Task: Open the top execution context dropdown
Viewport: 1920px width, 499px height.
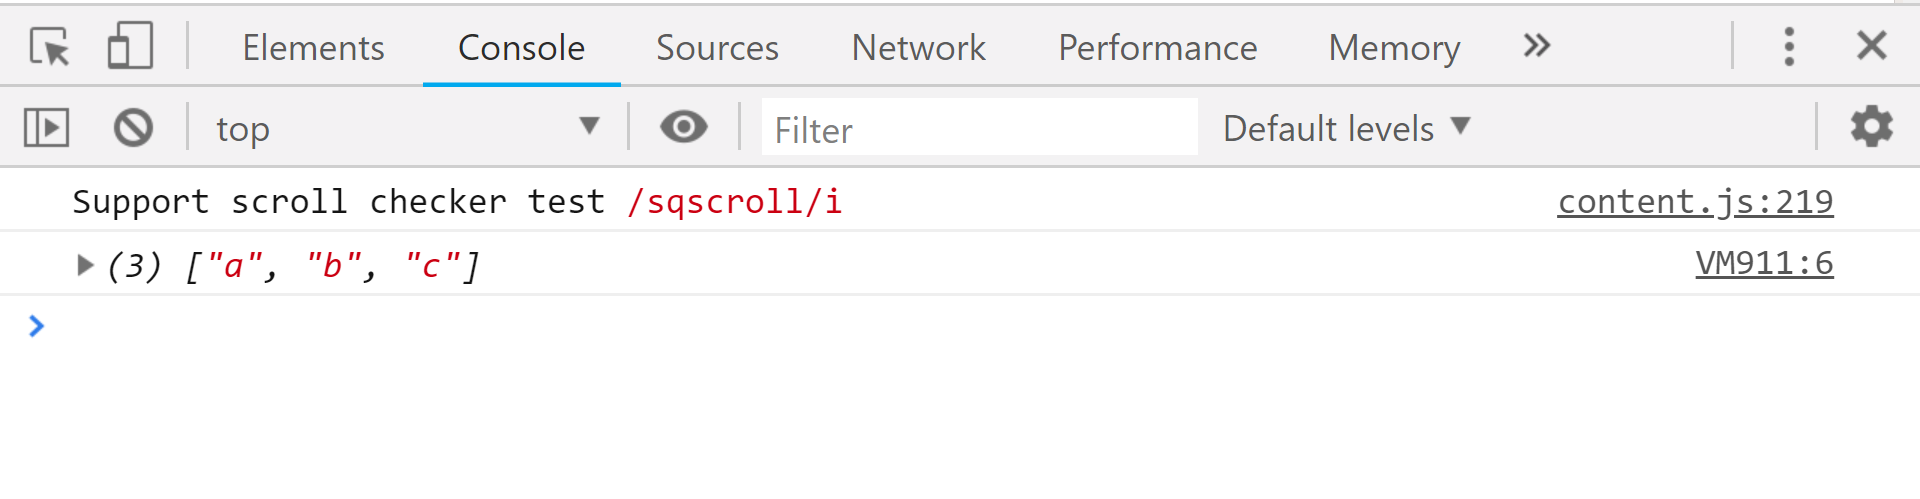Action: pyautogui.click(x=407, y=128)
